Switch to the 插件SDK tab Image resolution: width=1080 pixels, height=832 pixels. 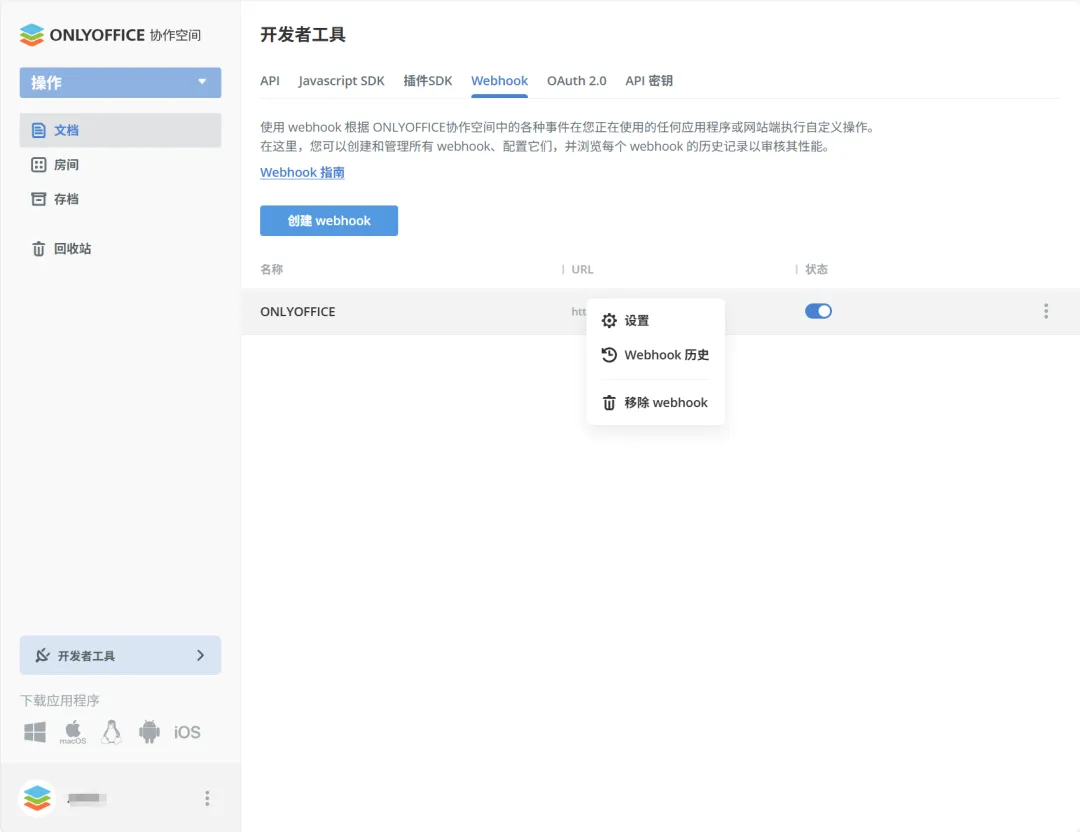(428, 81)
